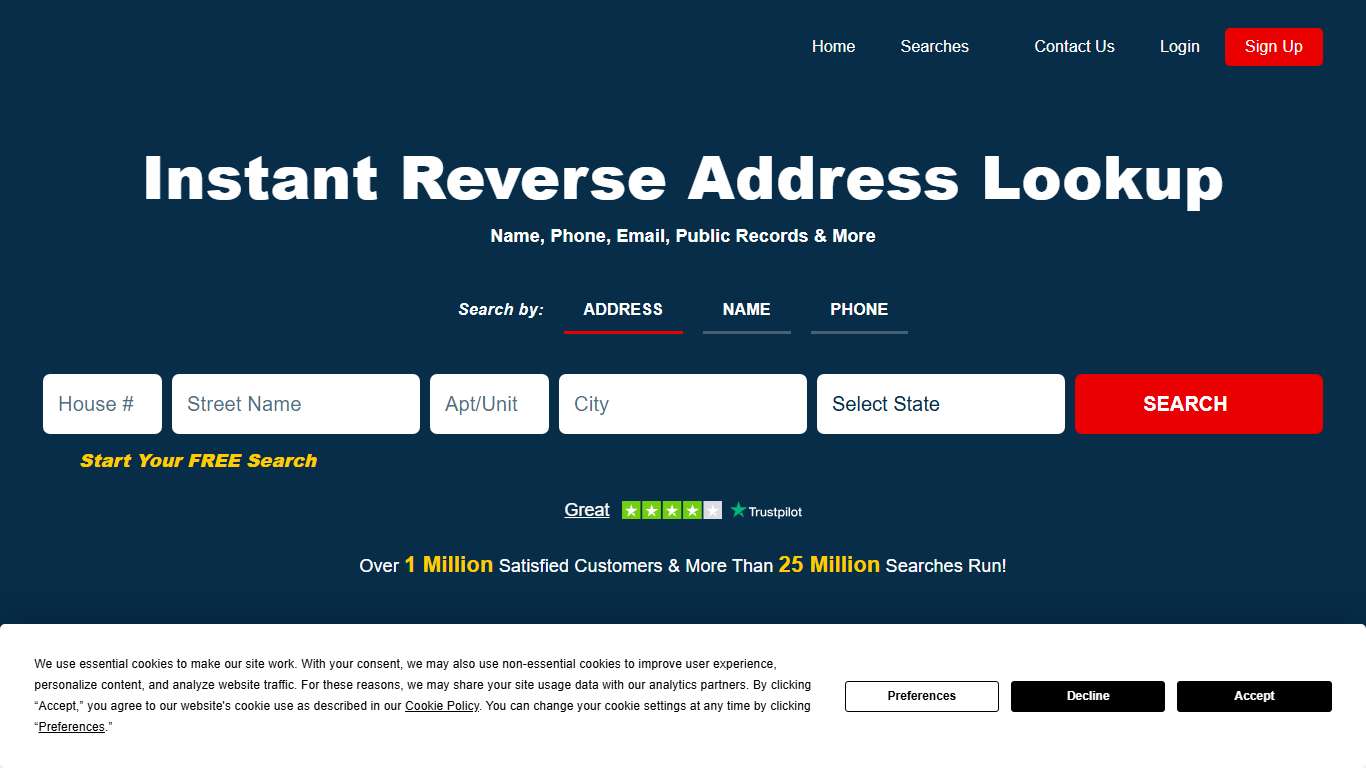The height and width of the screenshot is (768, 1366).
Task: Click the Login link
Action: click(1180, 46)
